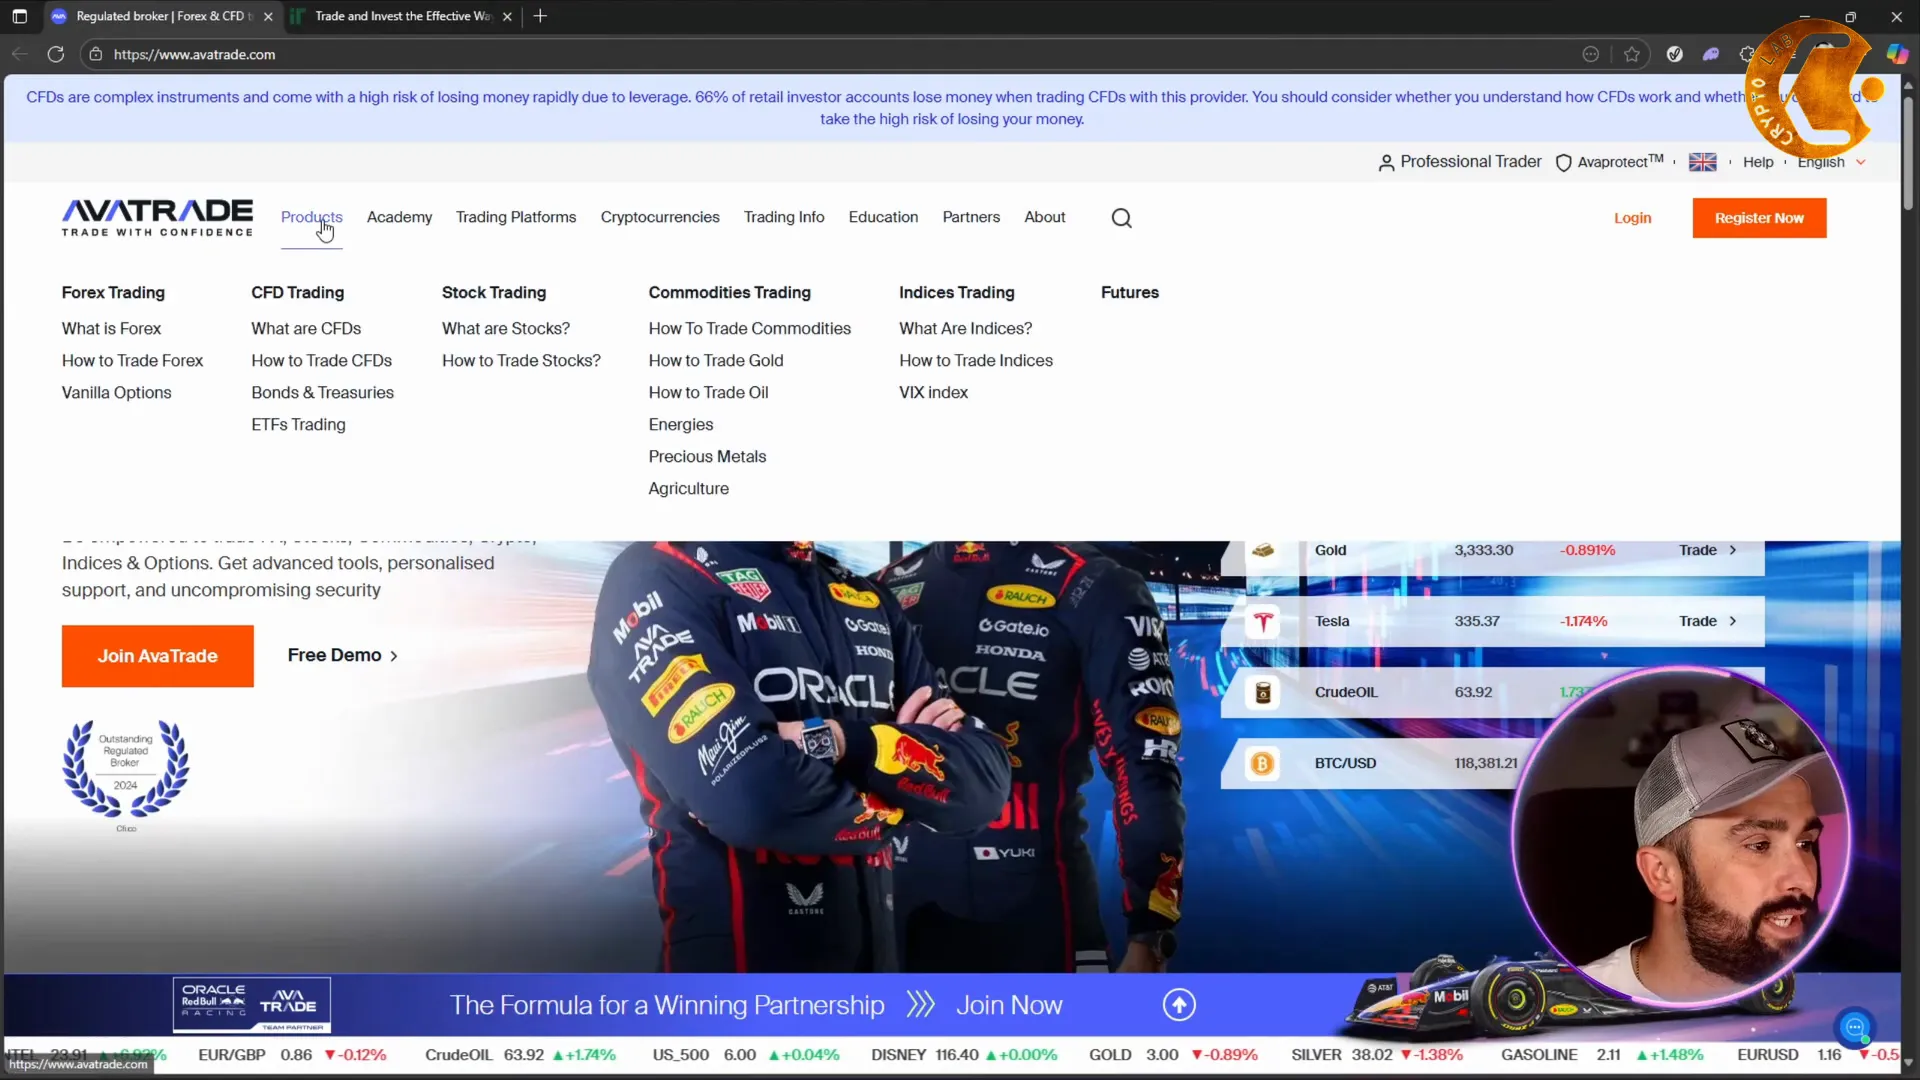Click the Free Demo arrow link
Viewport: 1920px width, 1080px height.
pos(343,655)
